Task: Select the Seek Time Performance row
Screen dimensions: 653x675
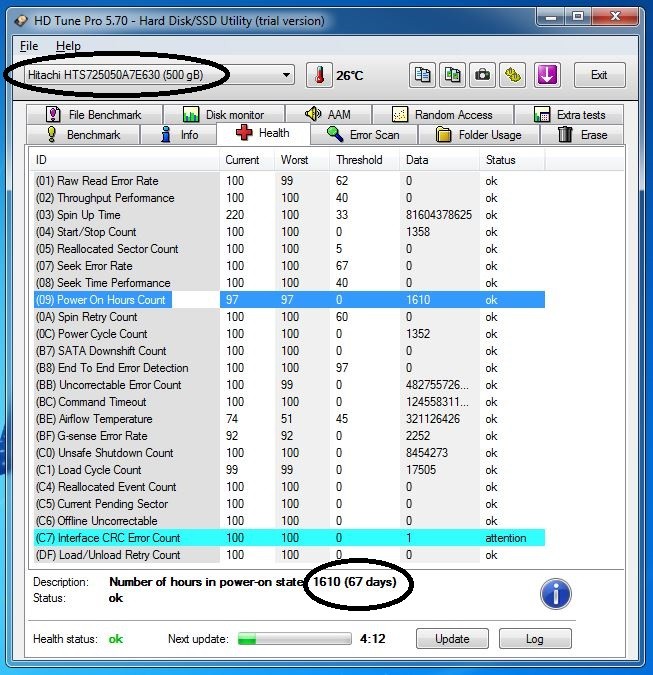Action: (289, 283)
